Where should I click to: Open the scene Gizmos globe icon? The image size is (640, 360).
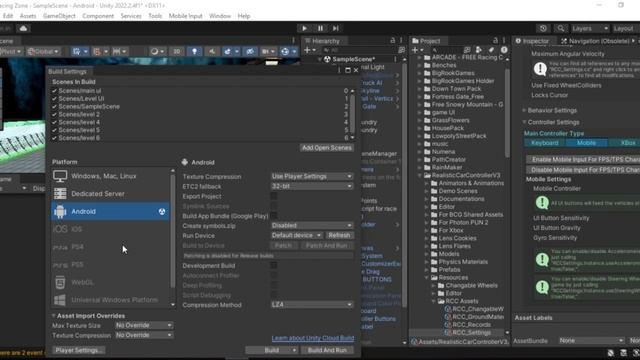(x=285, y=51)
